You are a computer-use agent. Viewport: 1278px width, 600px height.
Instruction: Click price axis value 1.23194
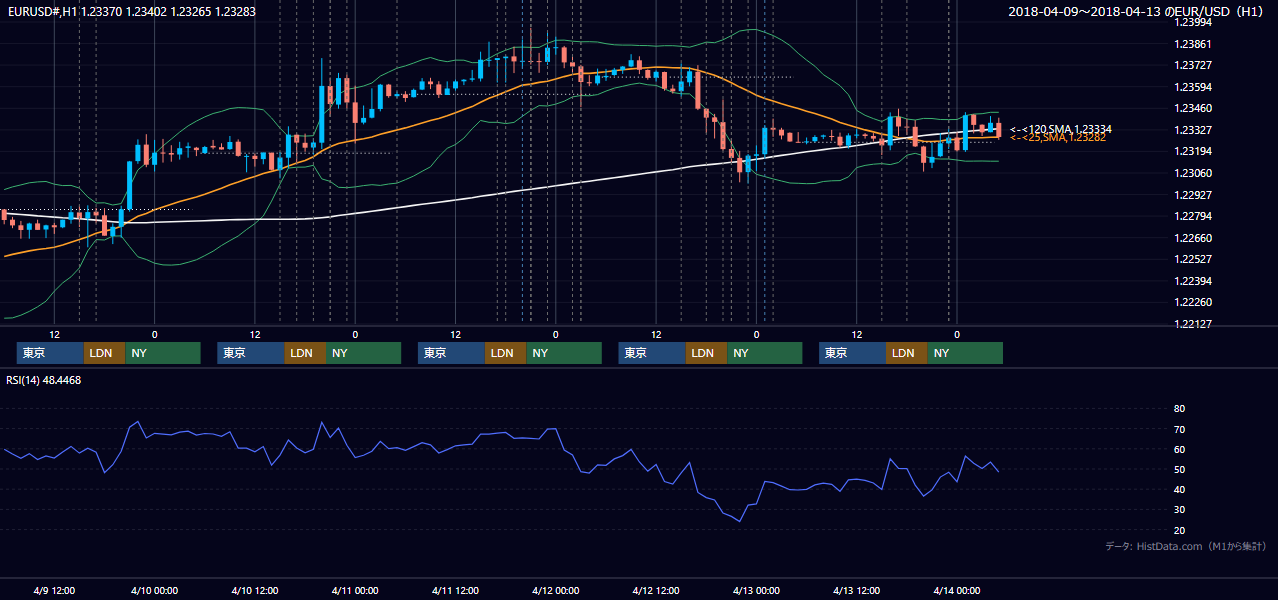(x=1193, y=151)
